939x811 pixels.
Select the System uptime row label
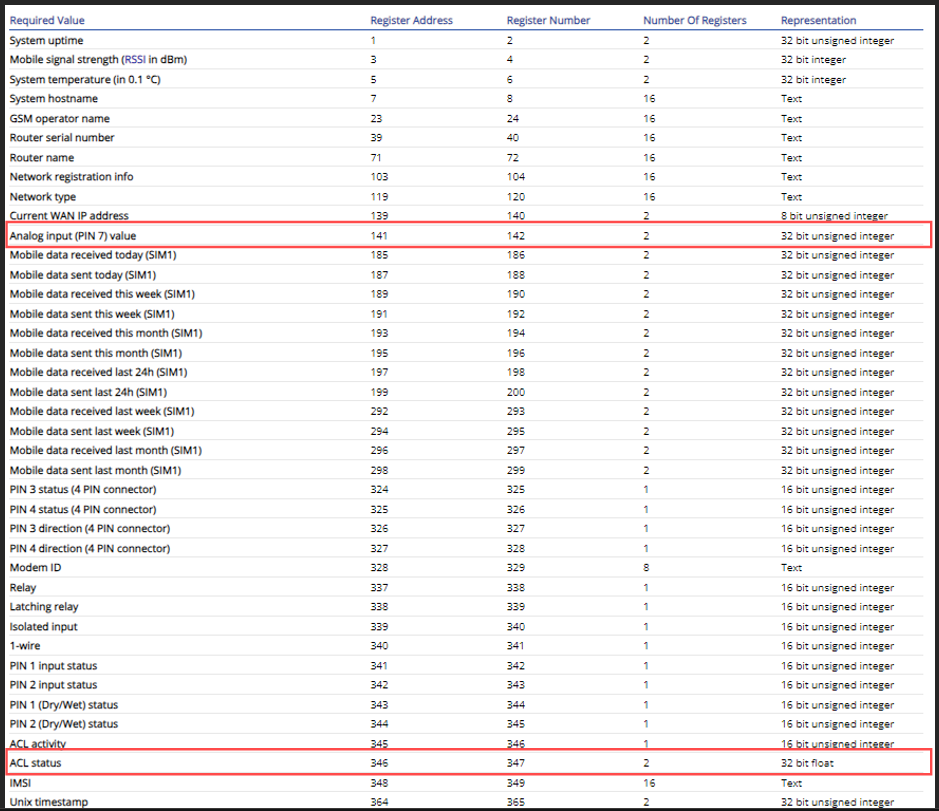pos(46,41)
